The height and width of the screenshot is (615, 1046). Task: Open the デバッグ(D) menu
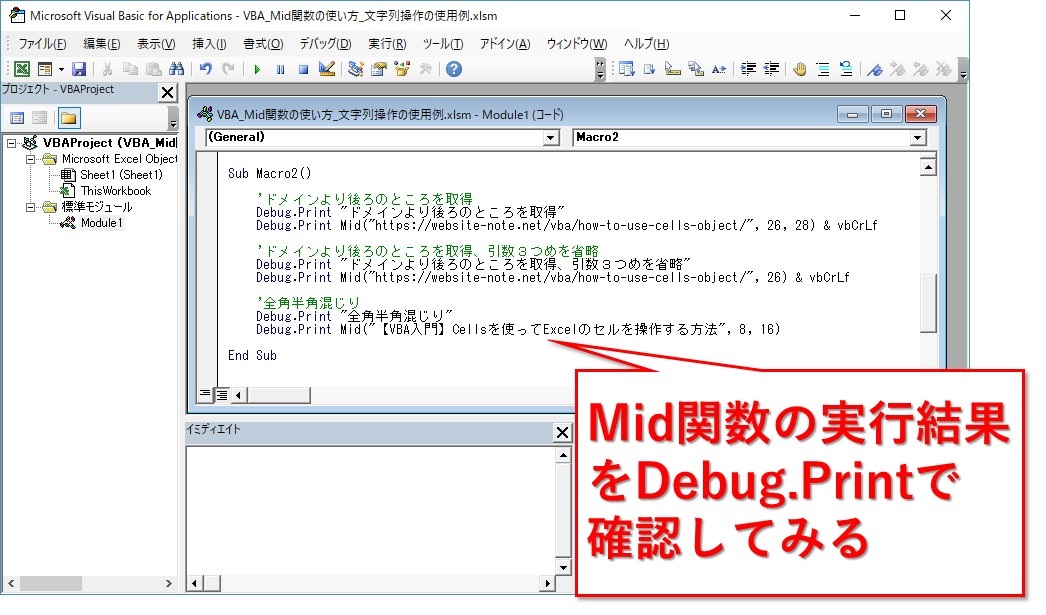(325, 44)
